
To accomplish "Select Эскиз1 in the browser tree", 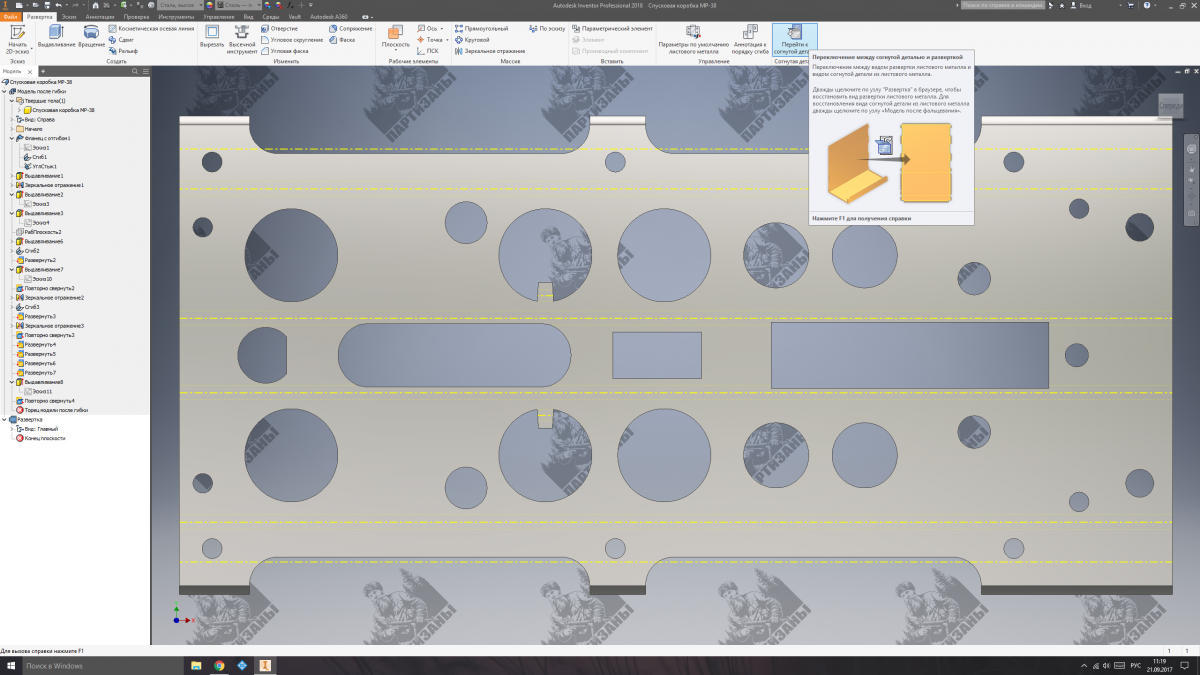I will [x=36, y=148].
